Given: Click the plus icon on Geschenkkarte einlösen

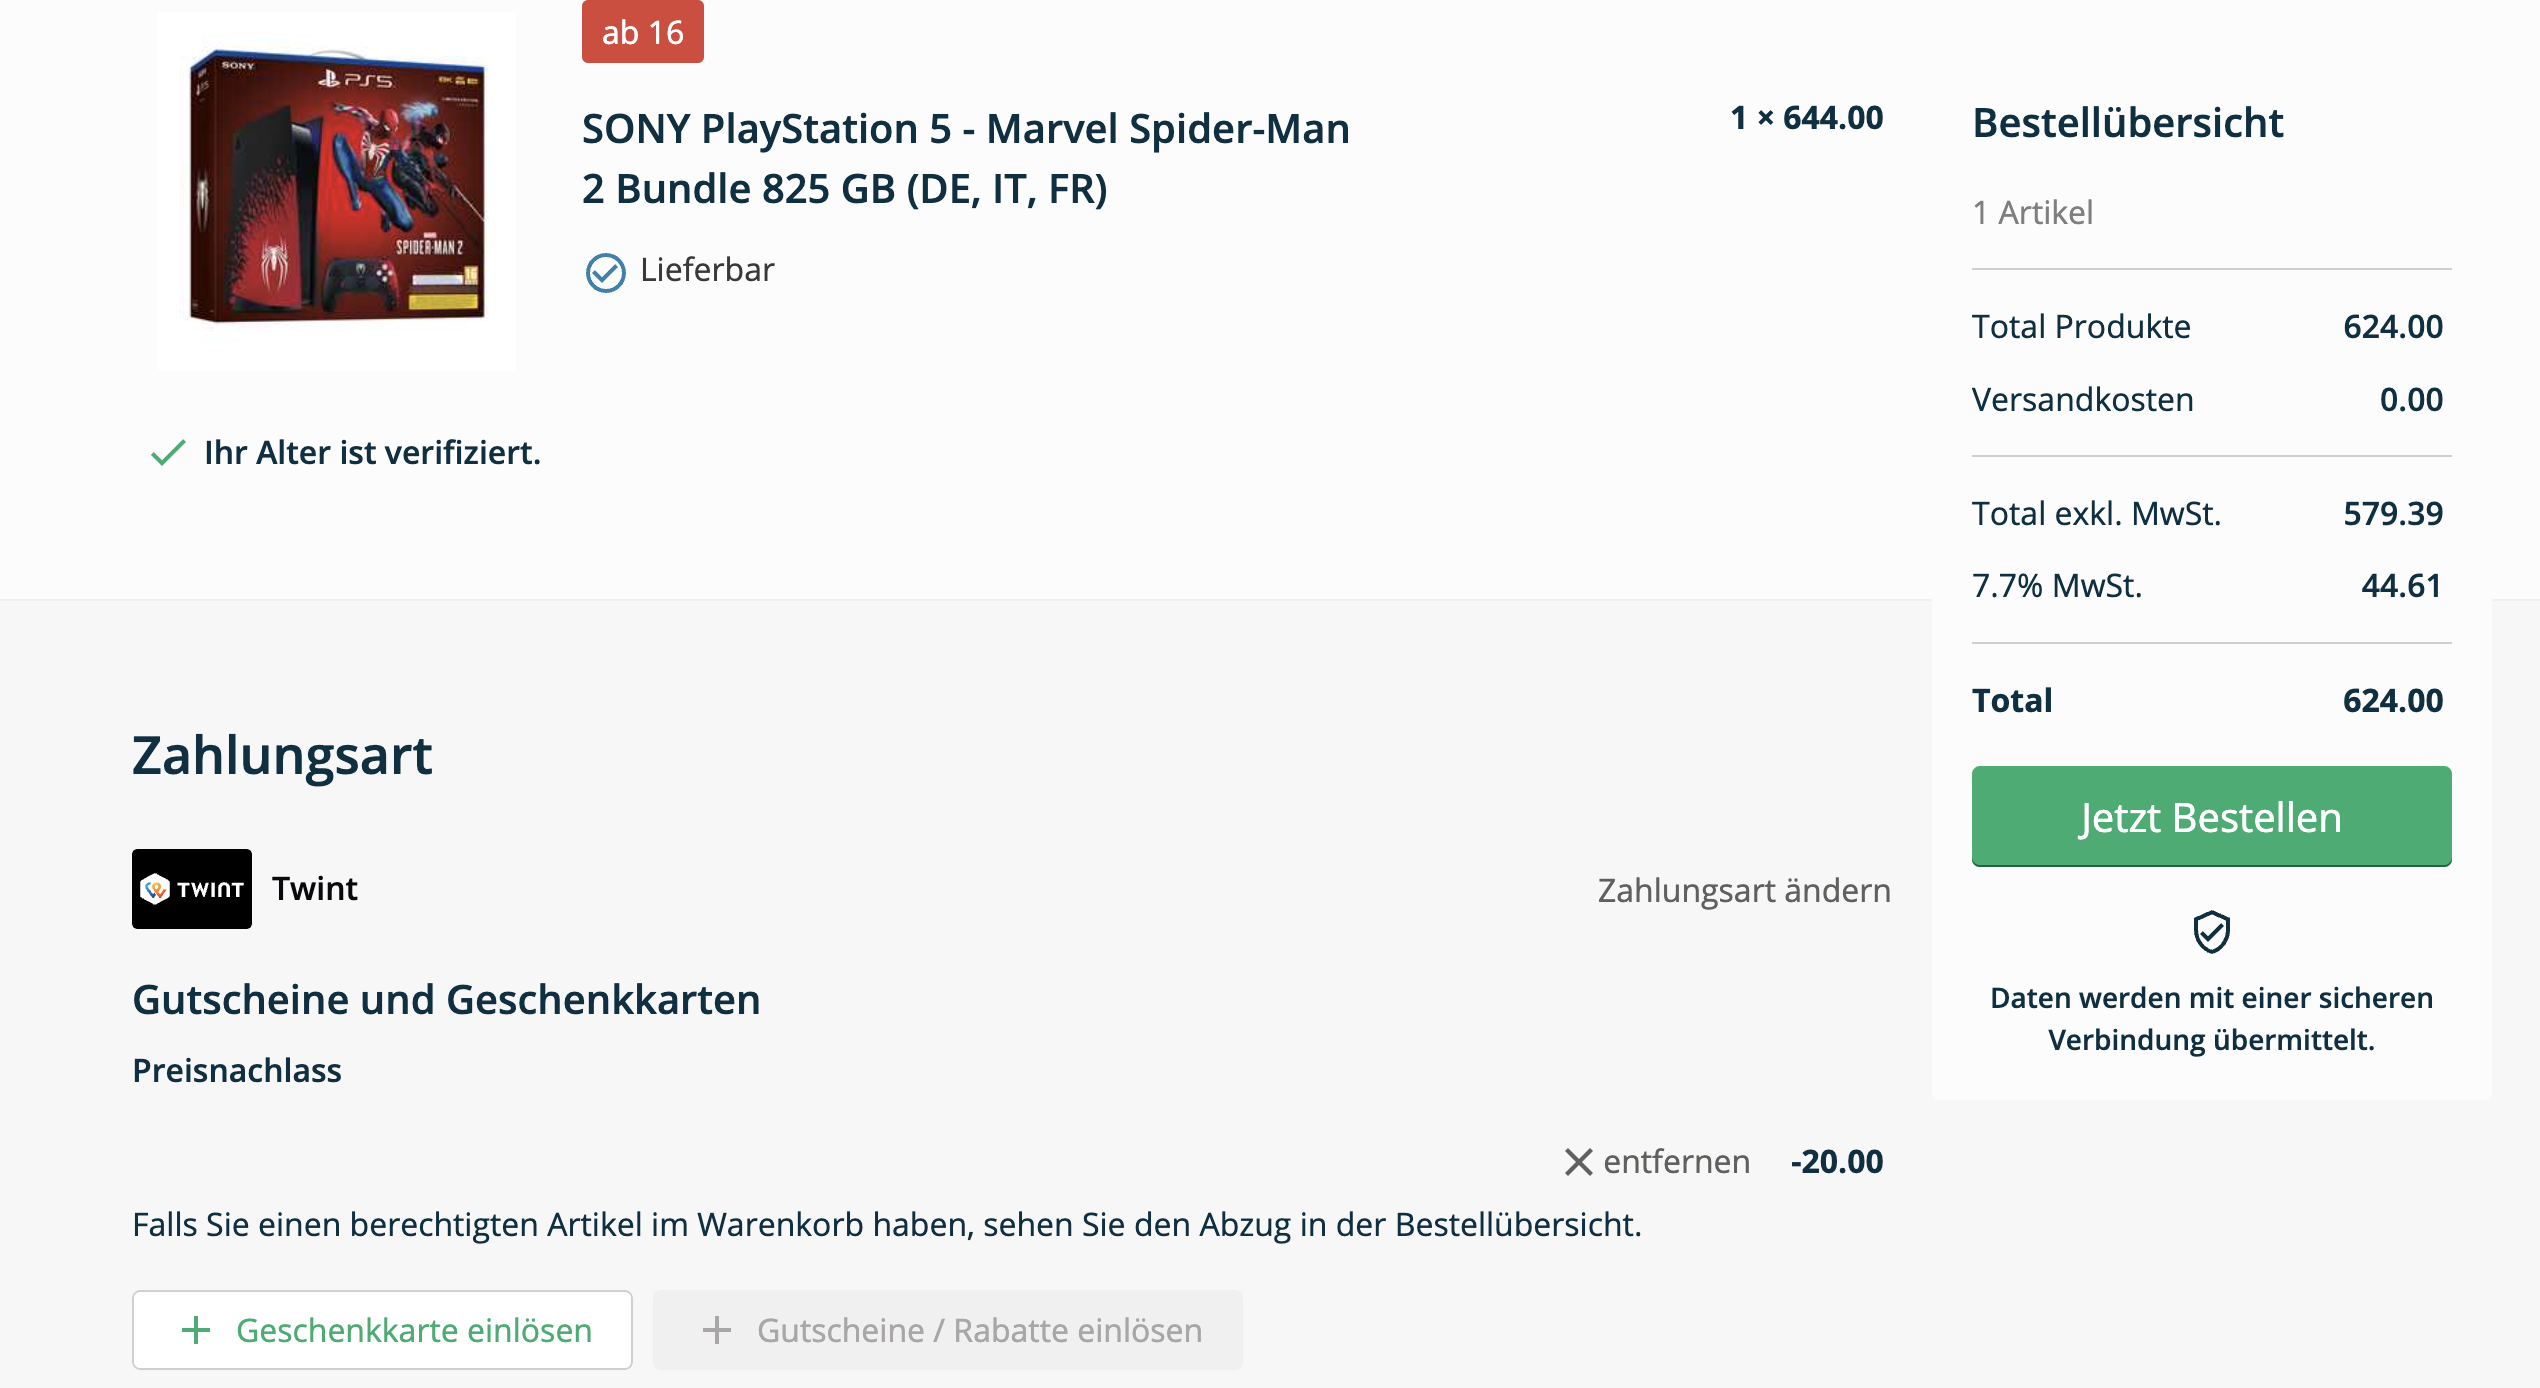Looking at the screenshot, I should pyautogui.click(x=196, y=1330).
